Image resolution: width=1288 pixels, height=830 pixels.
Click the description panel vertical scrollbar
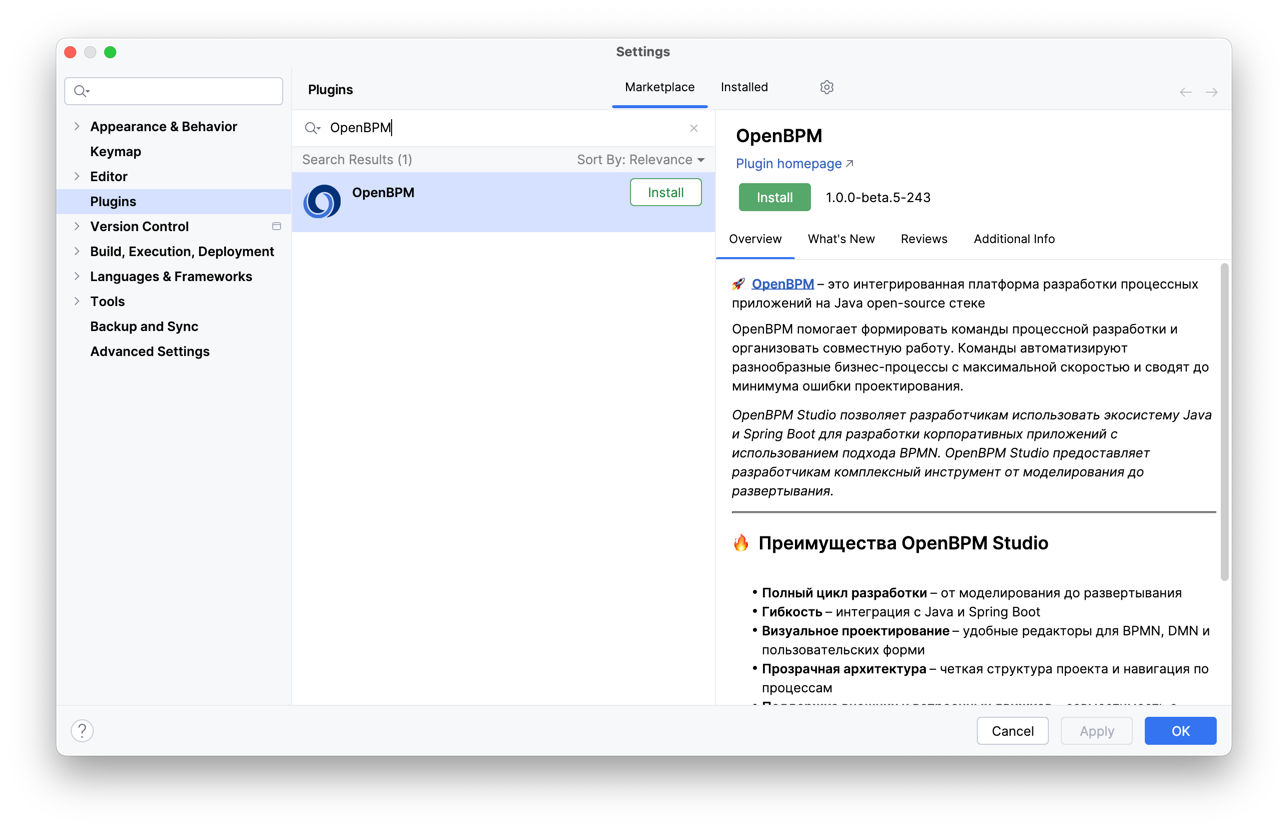(1224, 420)
